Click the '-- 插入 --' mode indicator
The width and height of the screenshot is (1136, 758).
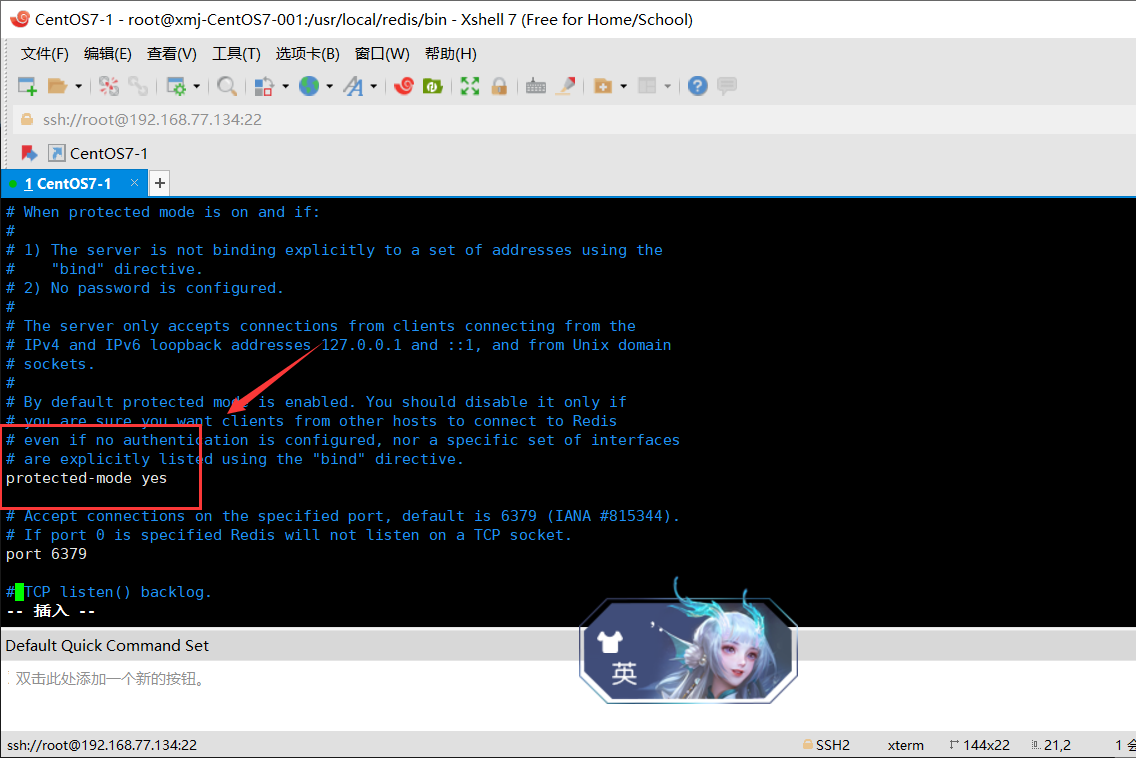51,612
